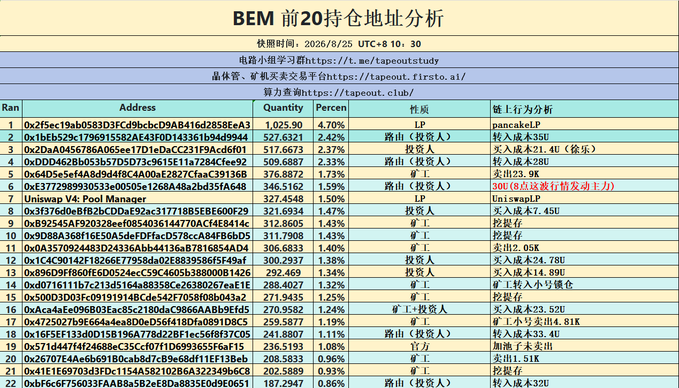Select quantity cell 1,025.90
This screenshot has height=388, width=679.
(283, 125)
